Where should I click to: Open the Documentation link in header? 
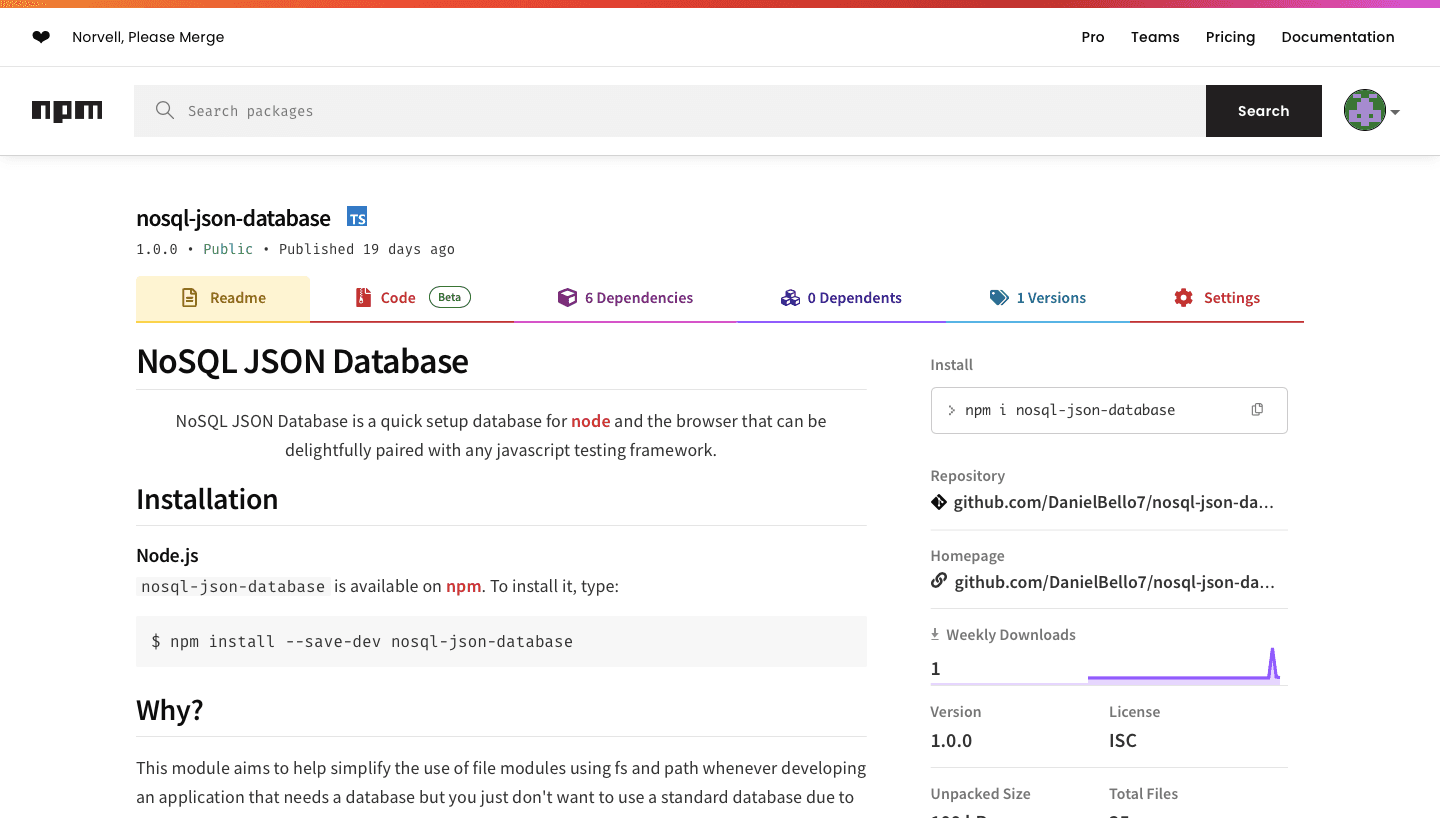coord(1337,37)
